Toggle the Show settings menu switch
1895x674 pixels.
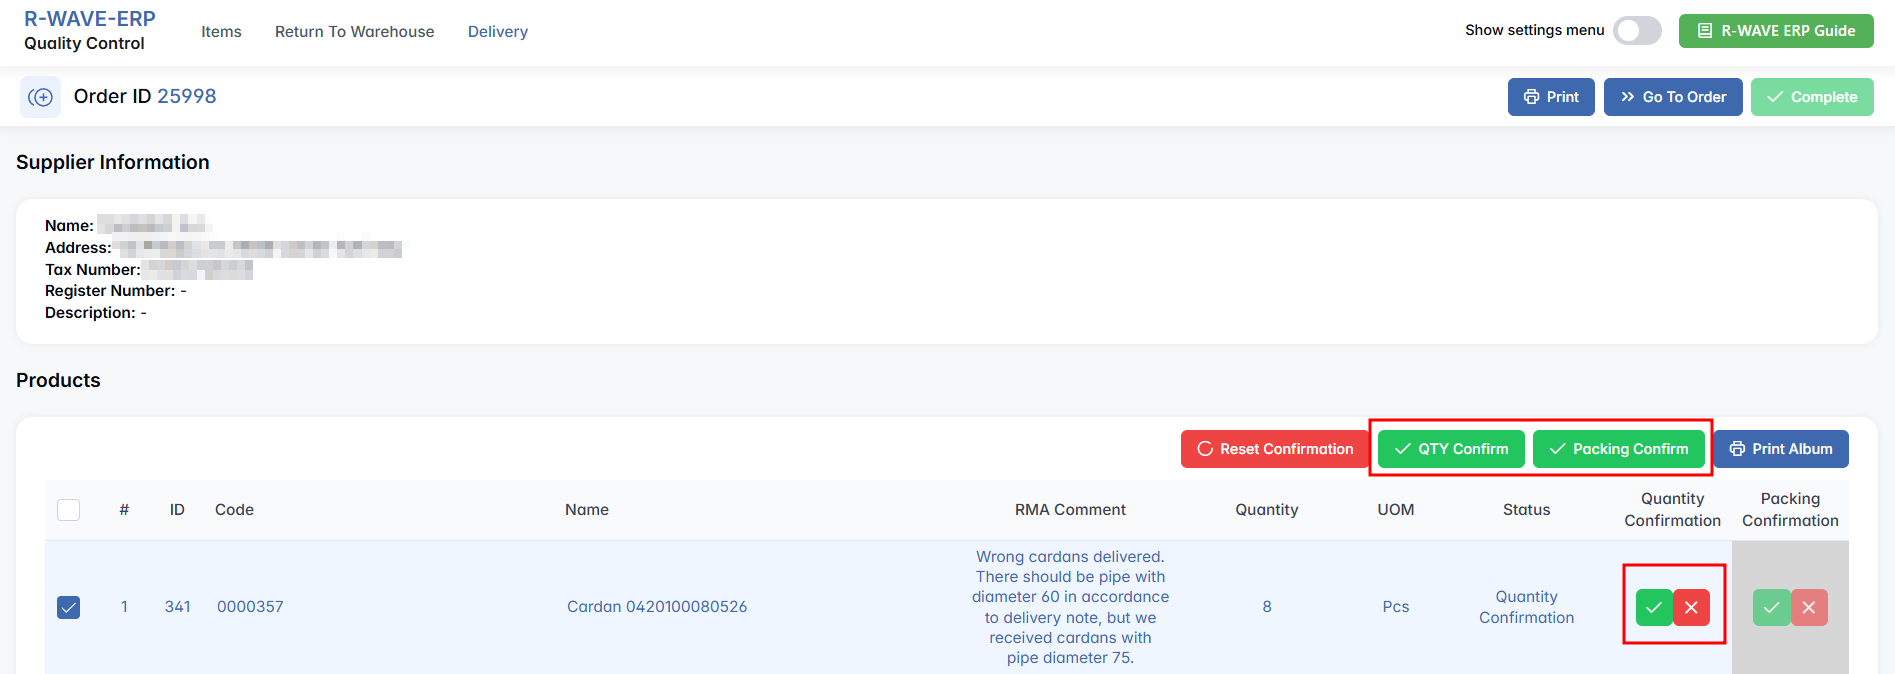click(x=1637, y=31)
